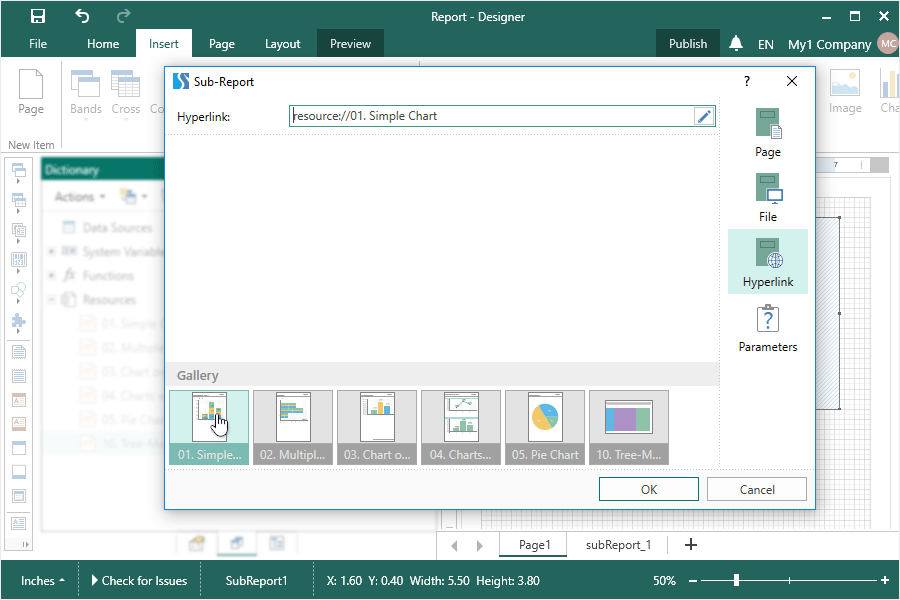Click the first bands icon in left toolbox
Viewport: 900px width, 600px height.
18,170
